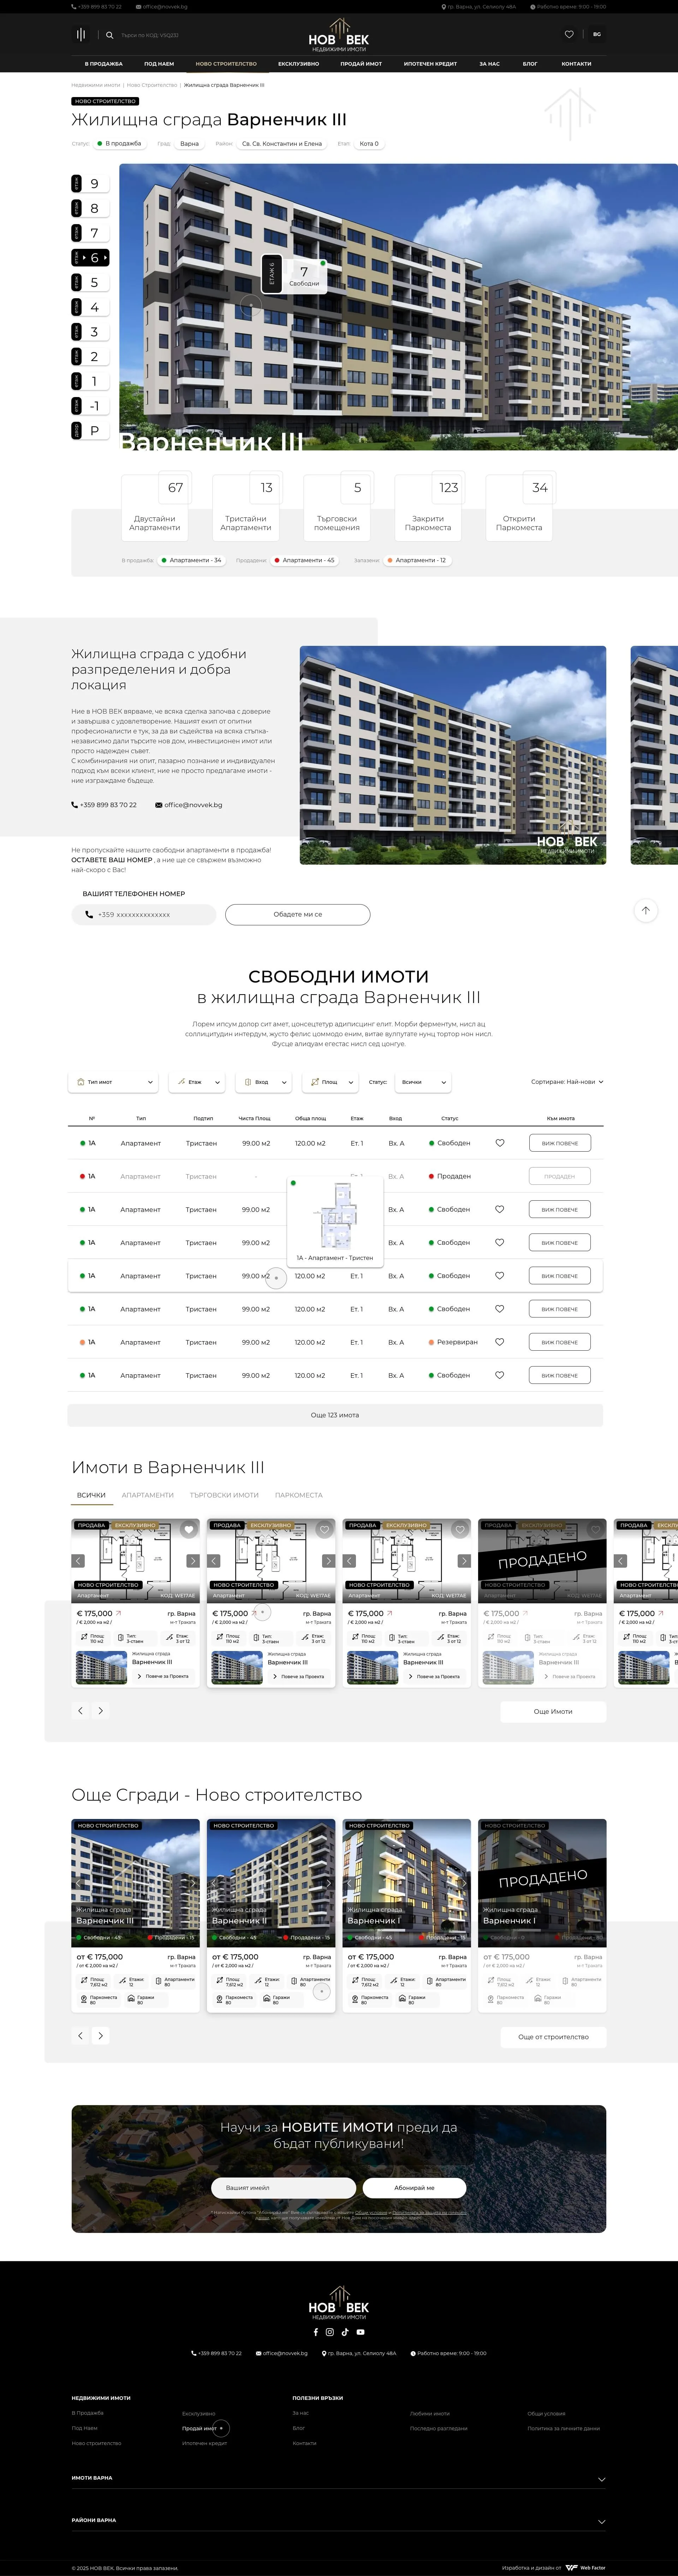Viewport: 678px width, 2576px height.
Task: Select floor 9 in building floor selector
Action: click(x=94, y=184)
